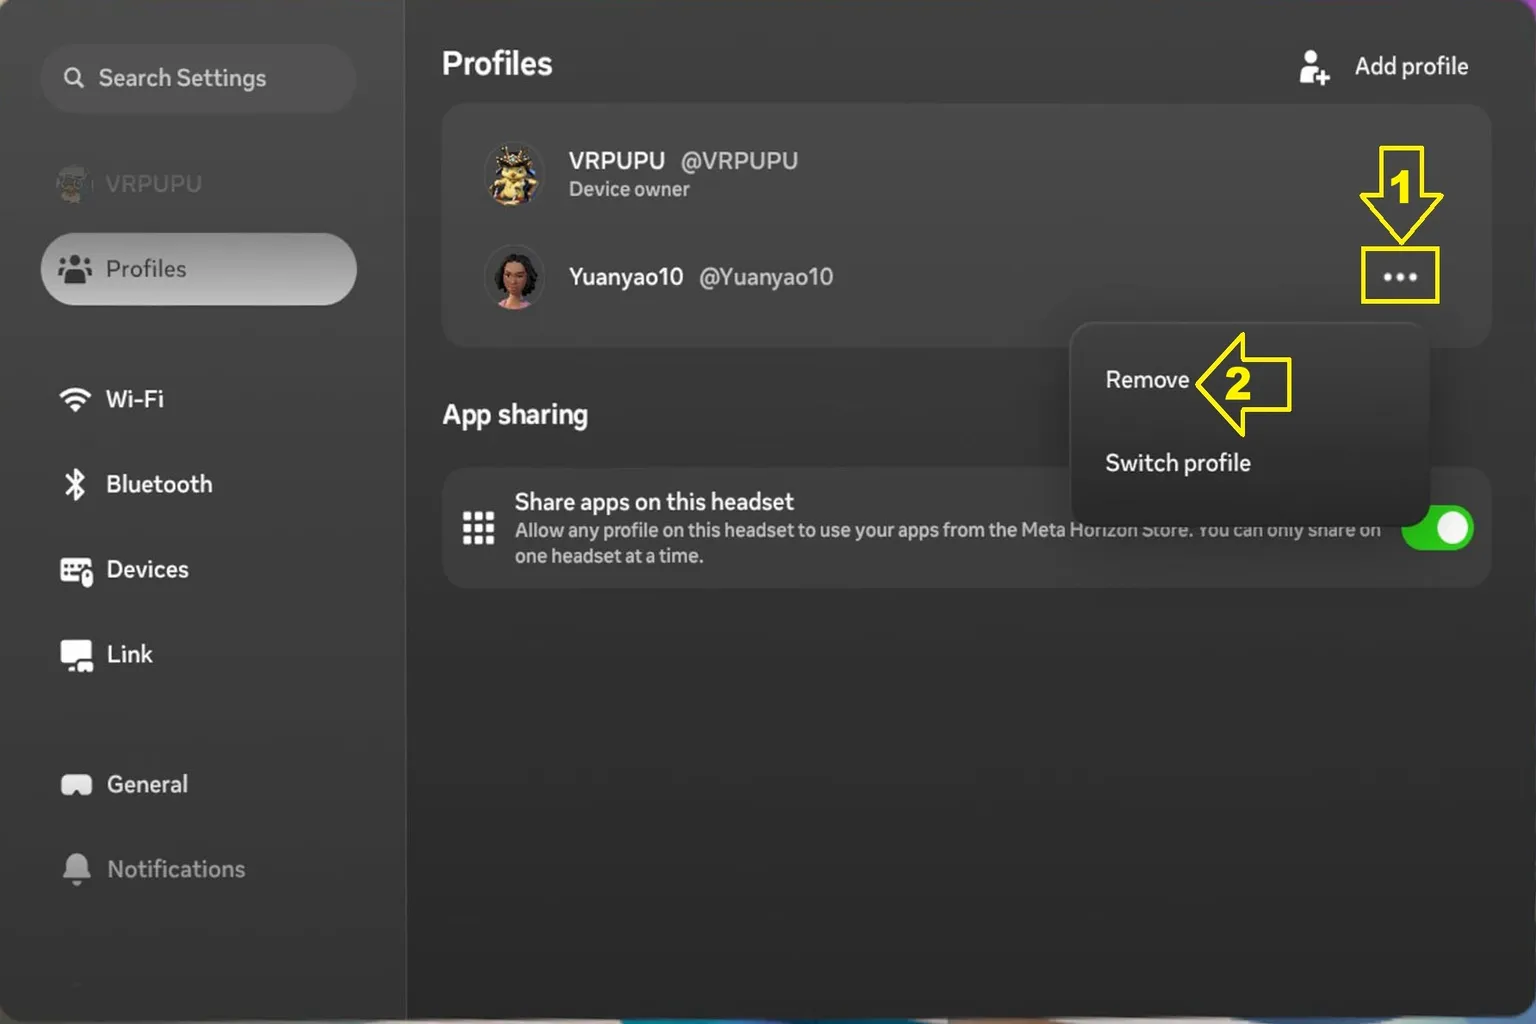Click the Profiles page heading
The height and width of the screenshot is (1024, 1536).
(497, 64)
